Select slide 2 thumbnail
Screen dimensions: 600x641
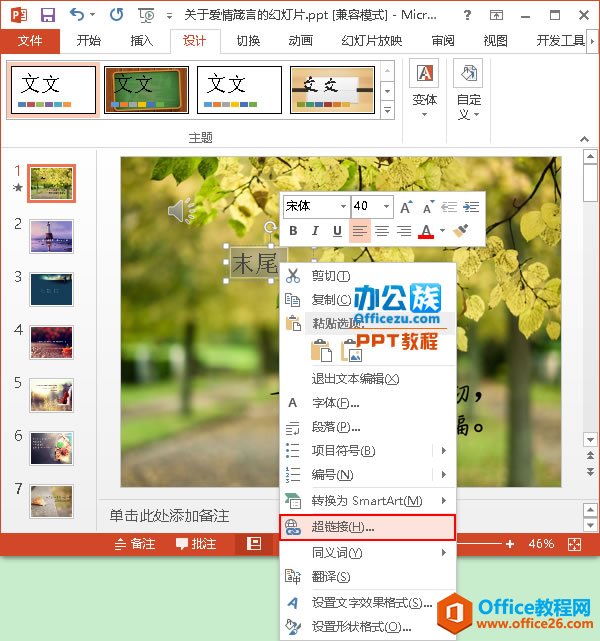pyautogui.click(x=51, y=237)
